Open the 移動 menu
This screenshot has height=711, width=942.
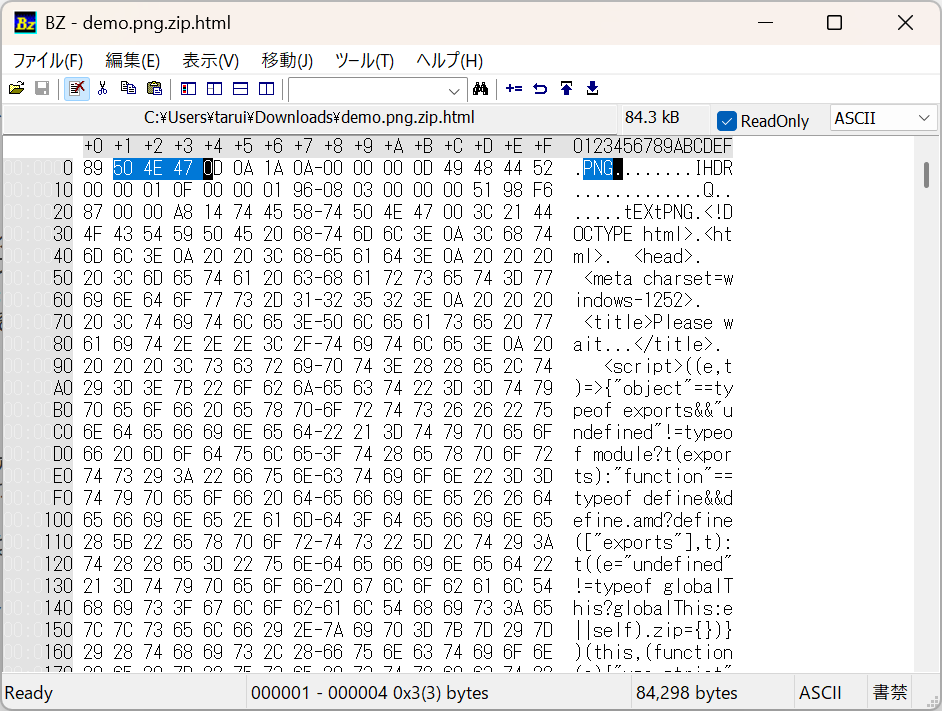(x=286, y=60)
